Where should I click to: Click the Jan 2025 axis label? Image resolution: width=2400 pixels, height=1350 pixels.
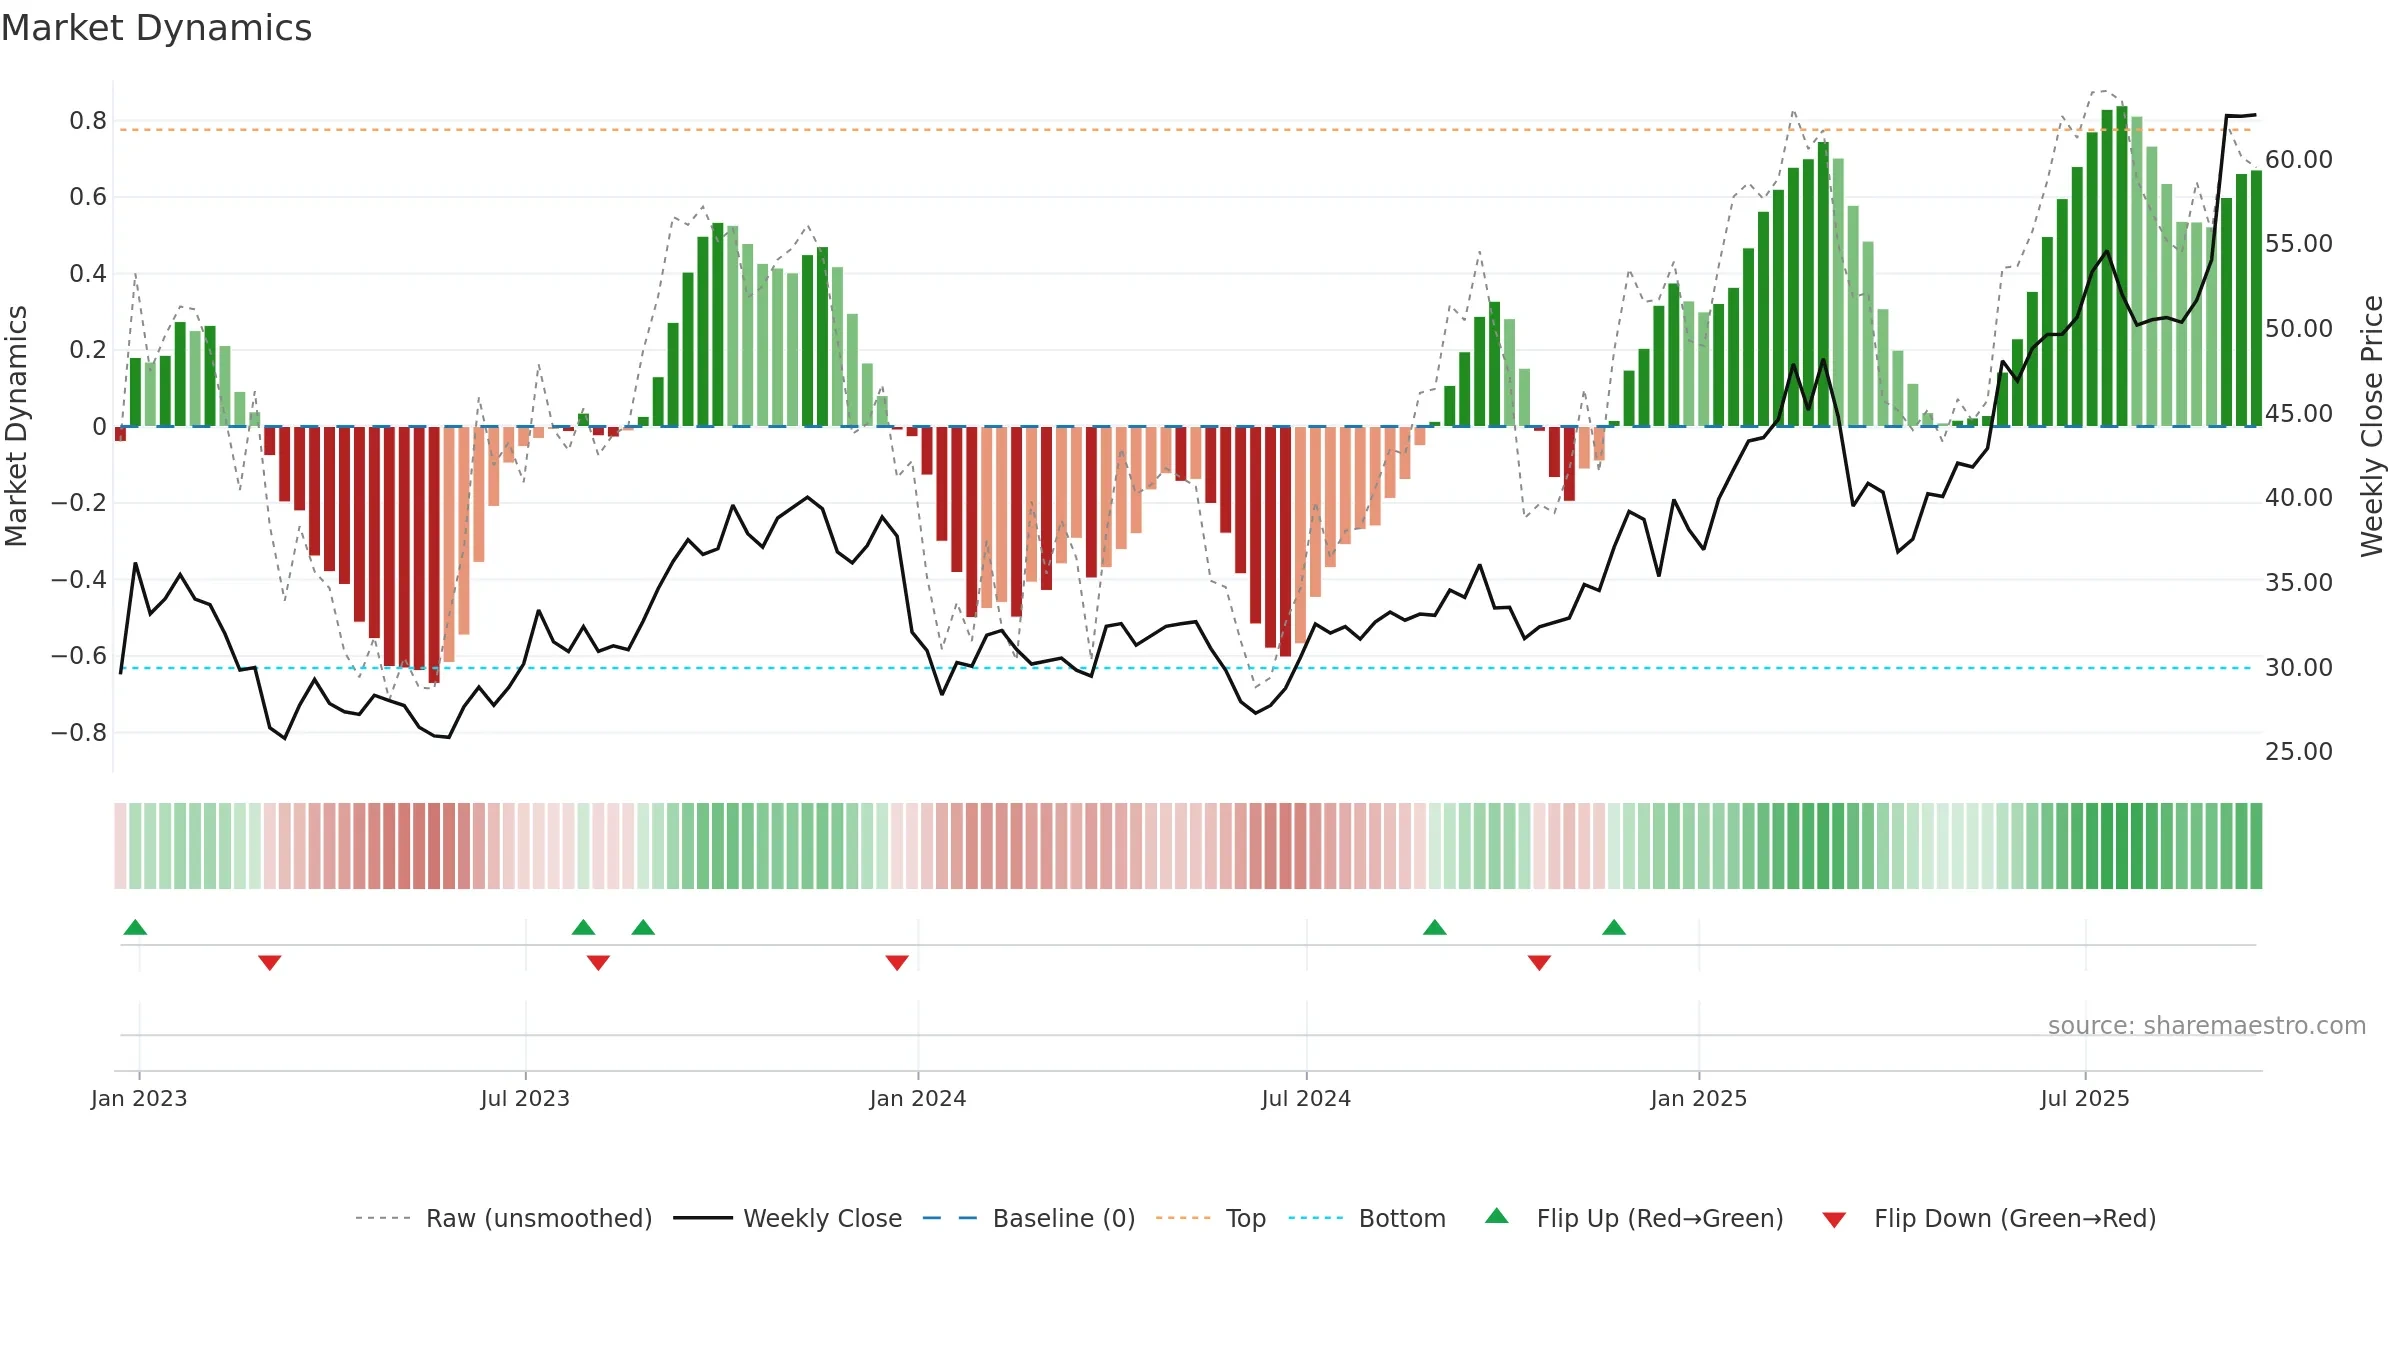tap(1699, 1098)
